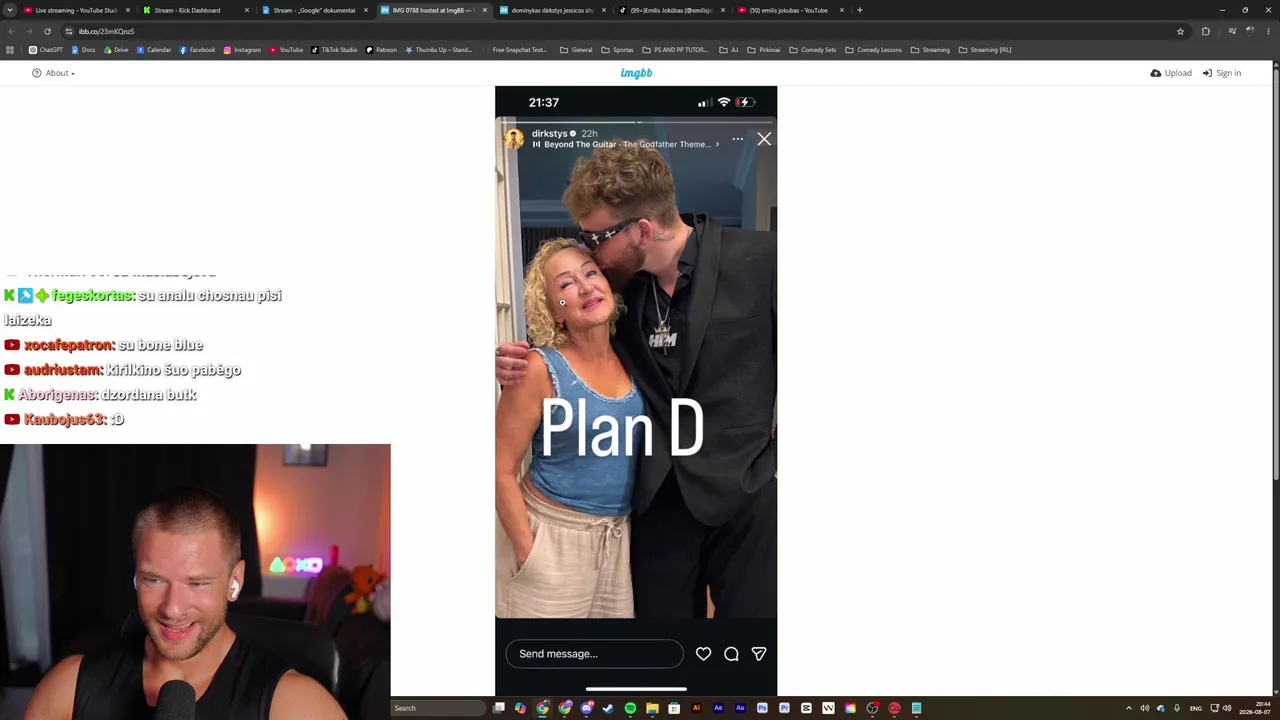This screenshot has width=1280, height=720.
Task: Expand the About dropdown menu
Action: tap(54, 73)
